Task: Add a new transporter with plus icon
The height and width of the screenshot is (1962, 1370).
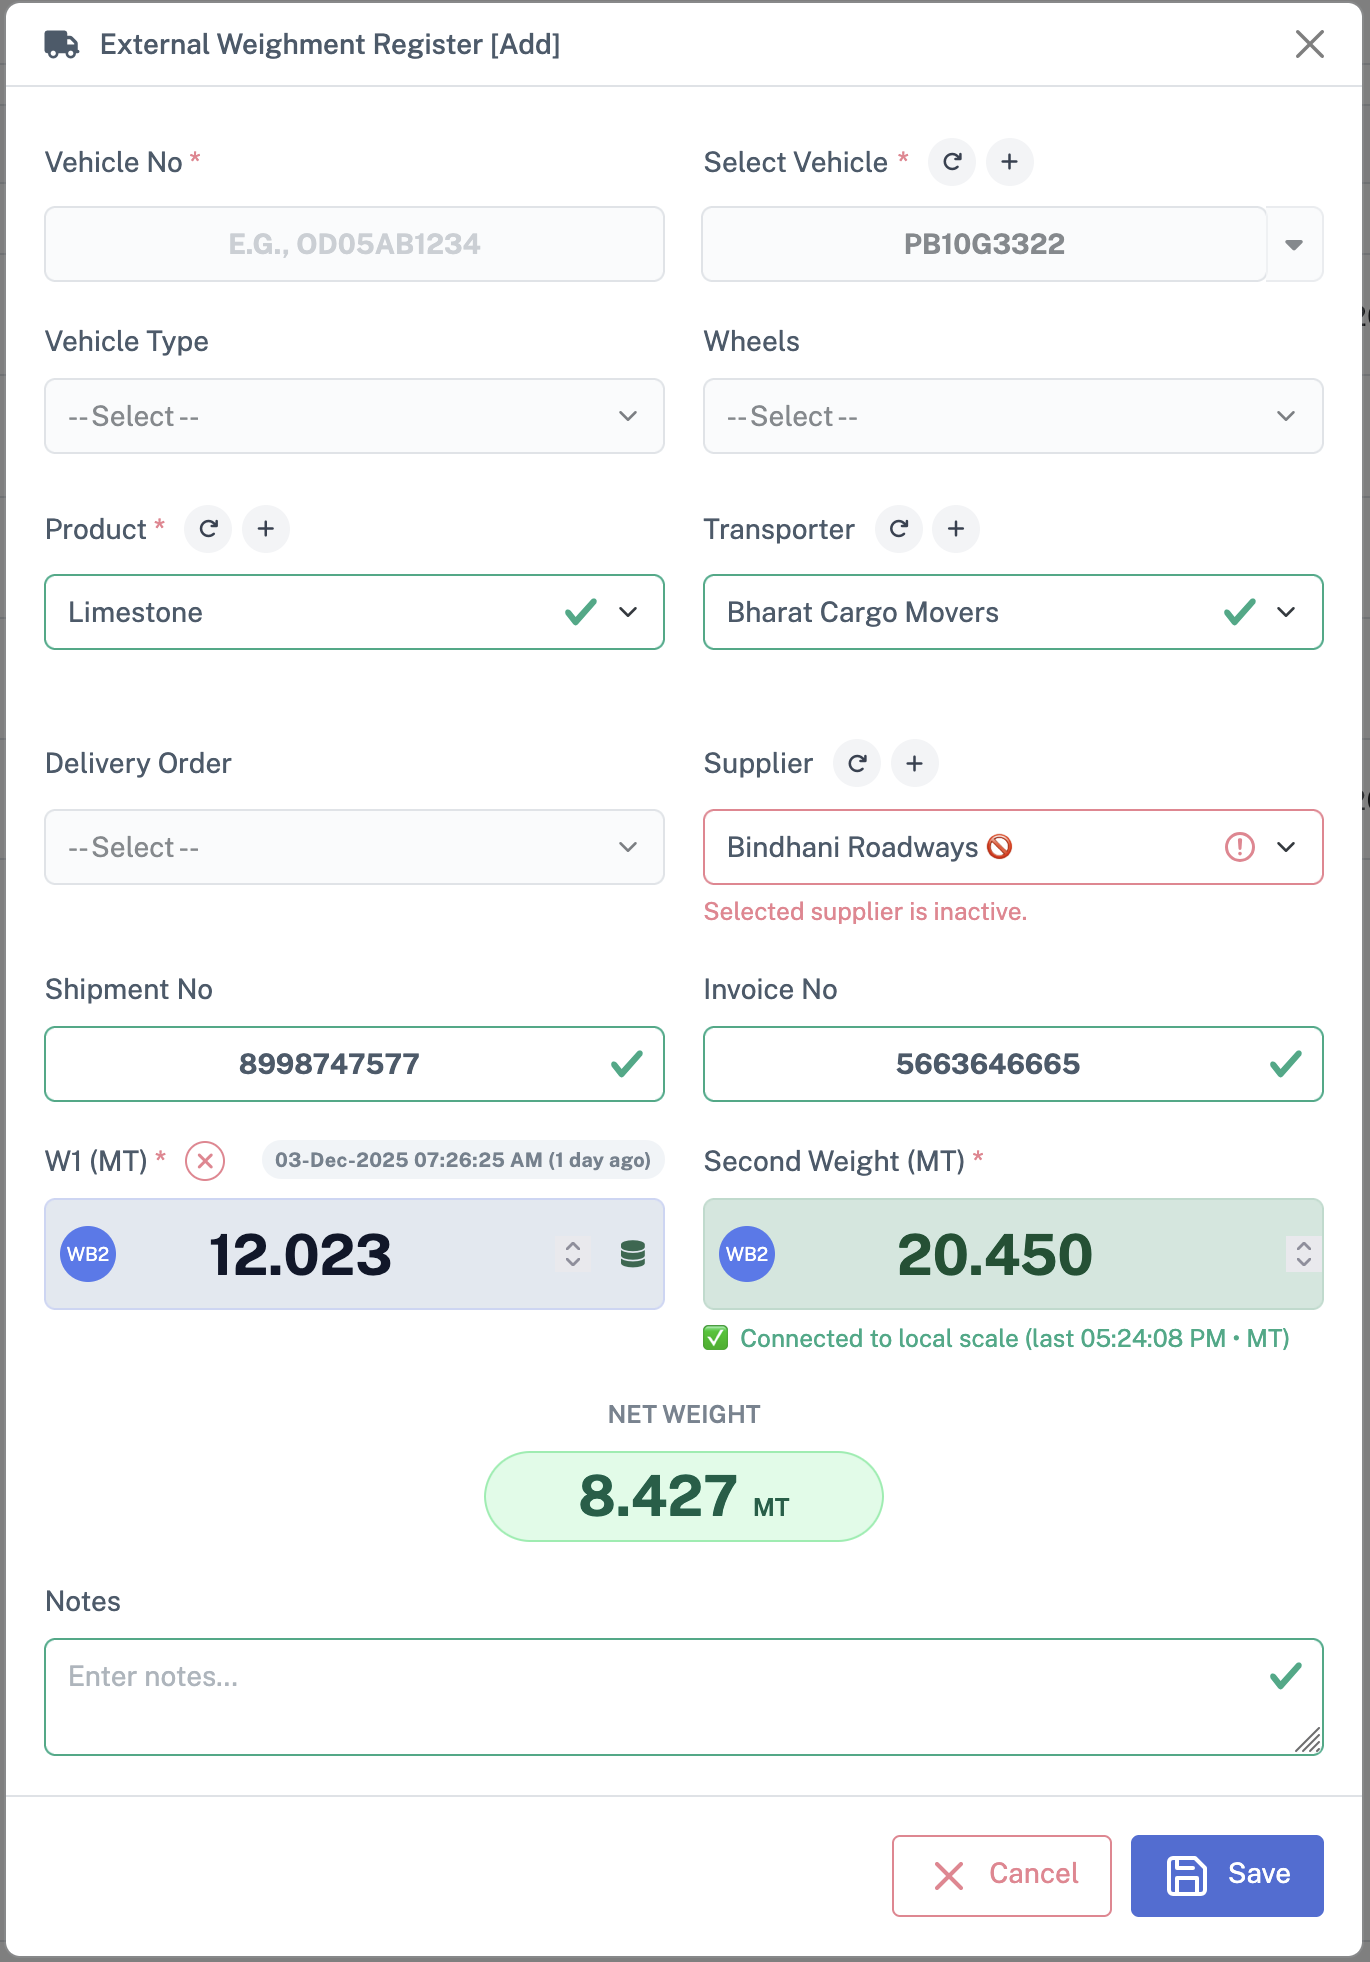Action: tap(955, 529)
